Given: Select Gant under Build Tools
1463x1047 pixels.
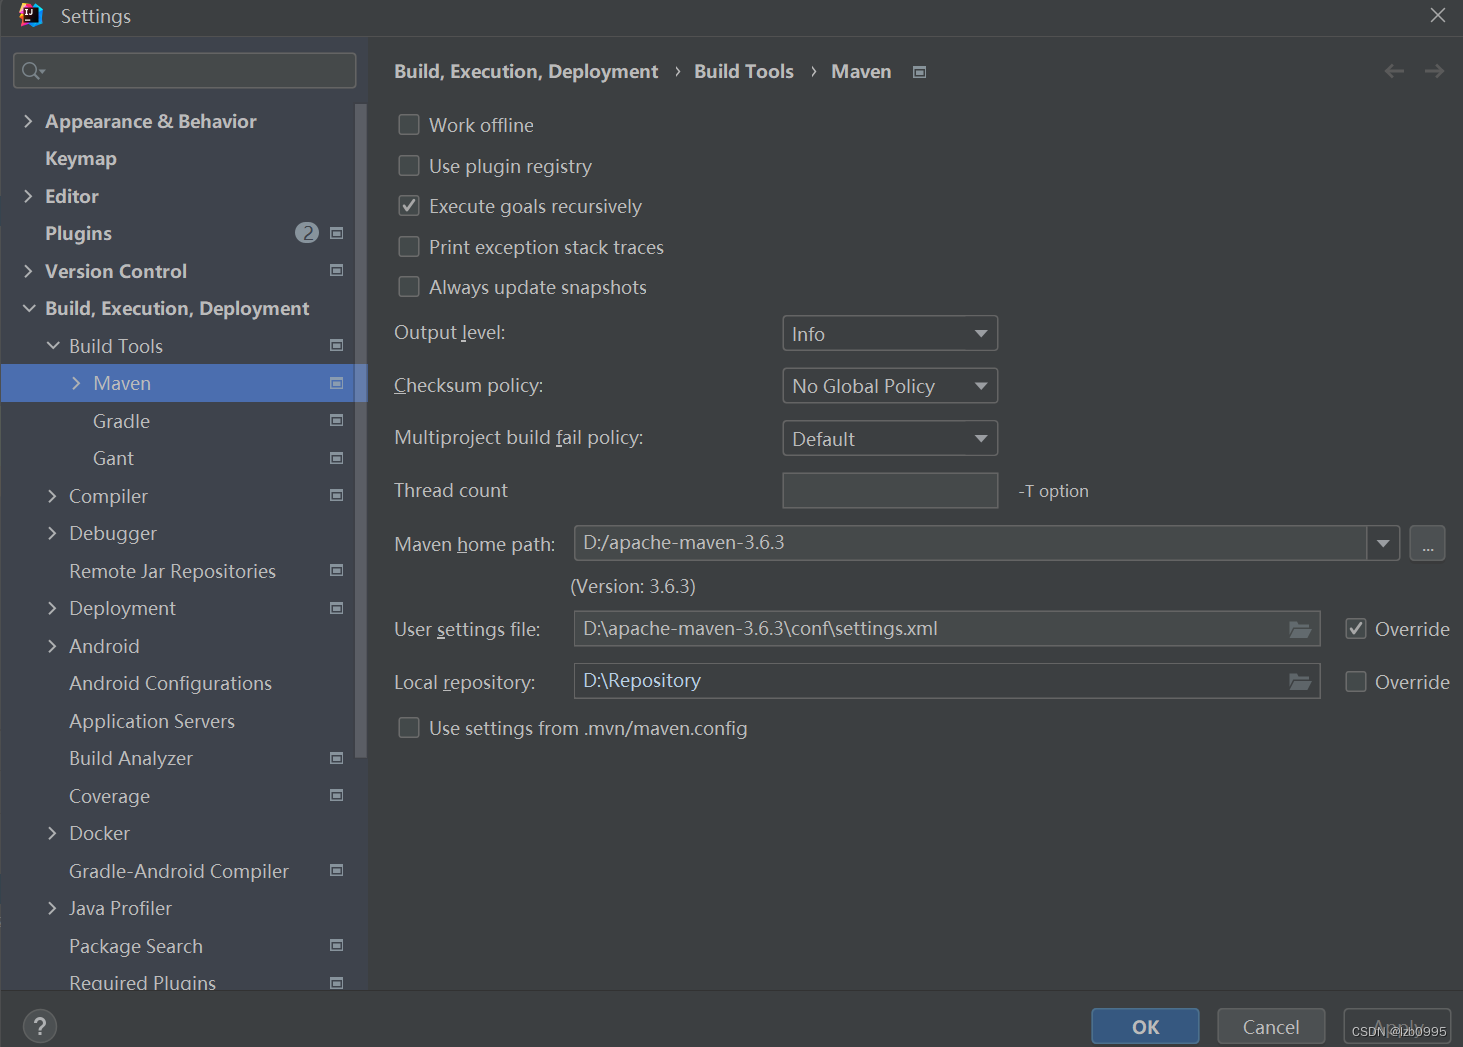Looking at the screenshot, I should 113,458.
